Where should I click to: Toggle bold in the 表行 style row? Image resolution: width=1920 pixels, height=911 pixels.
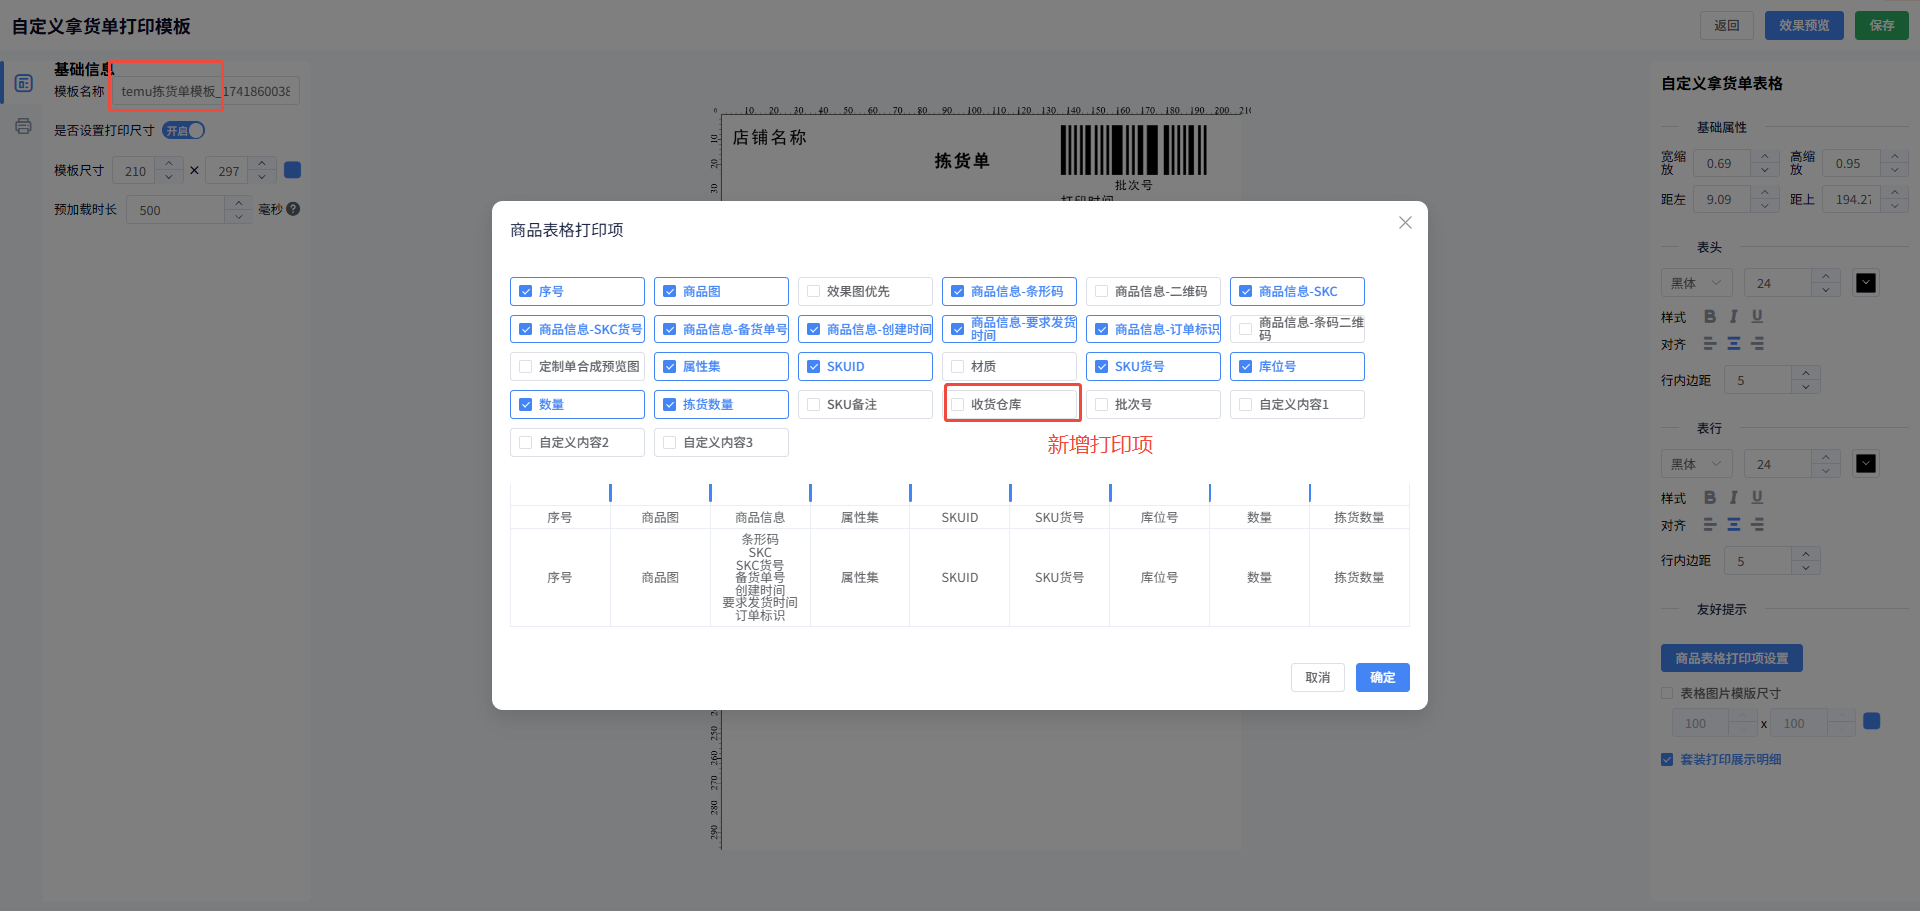coord(1710,497)
